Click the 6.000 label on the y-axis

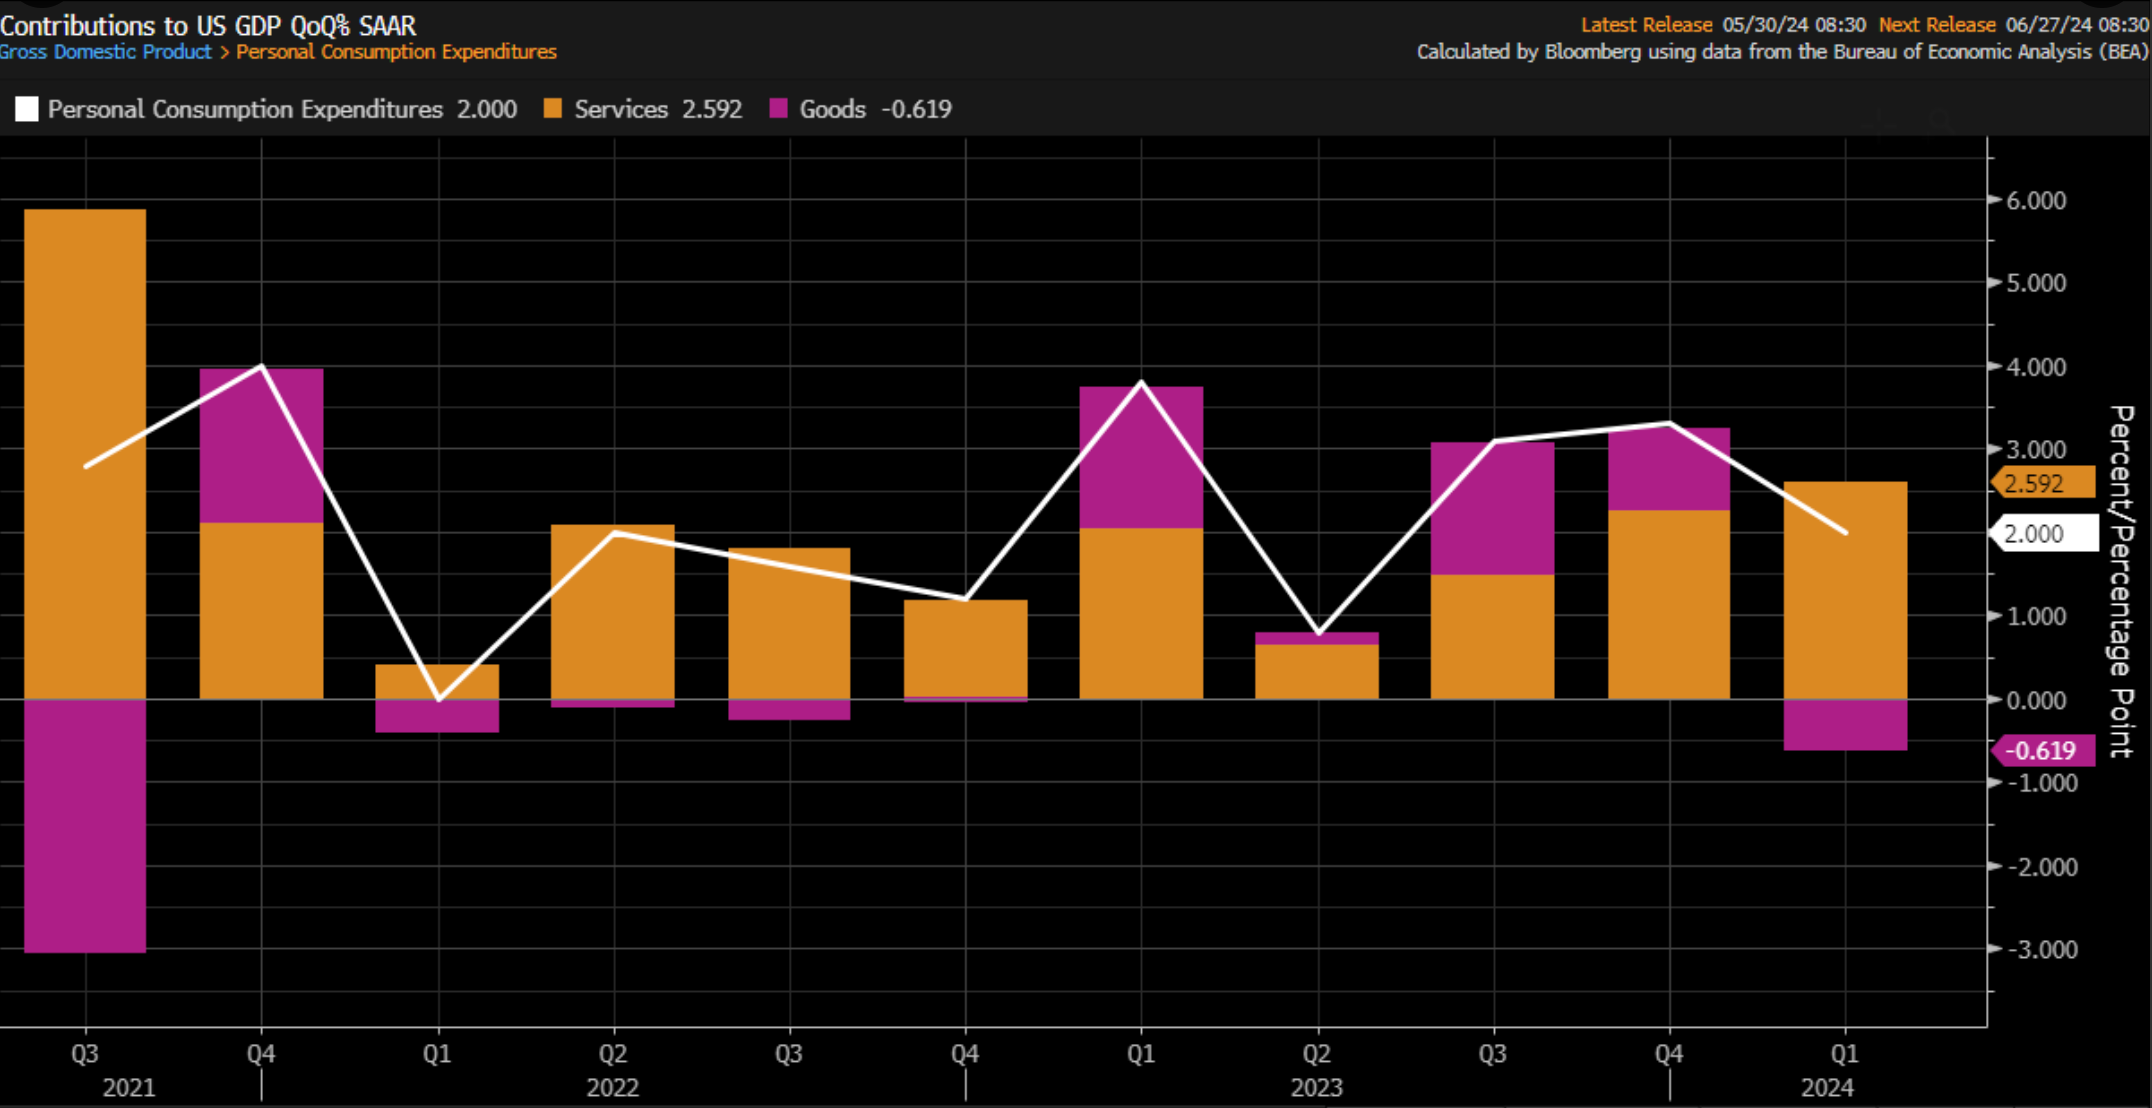tap(2036, 201)
